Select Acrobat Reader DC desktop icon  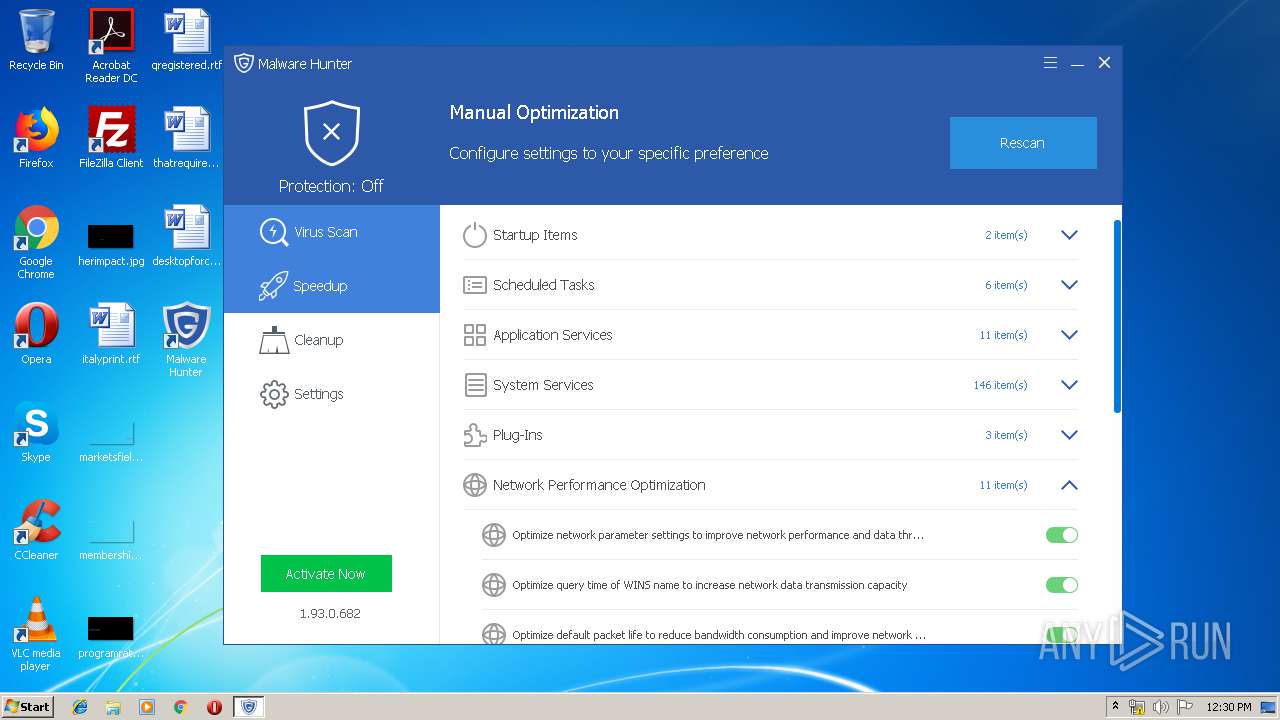pos(111,47)
